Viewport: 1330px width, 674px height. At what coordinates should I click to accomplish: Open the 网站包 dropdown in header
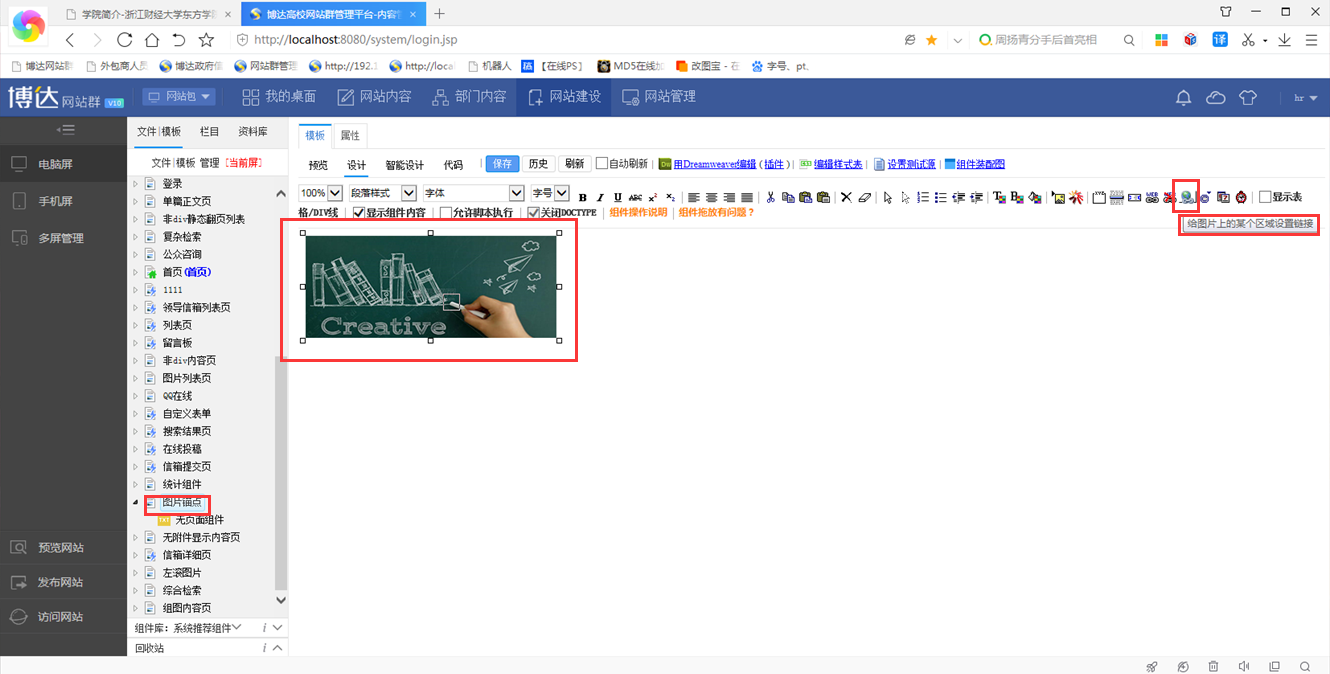point(179,97)
